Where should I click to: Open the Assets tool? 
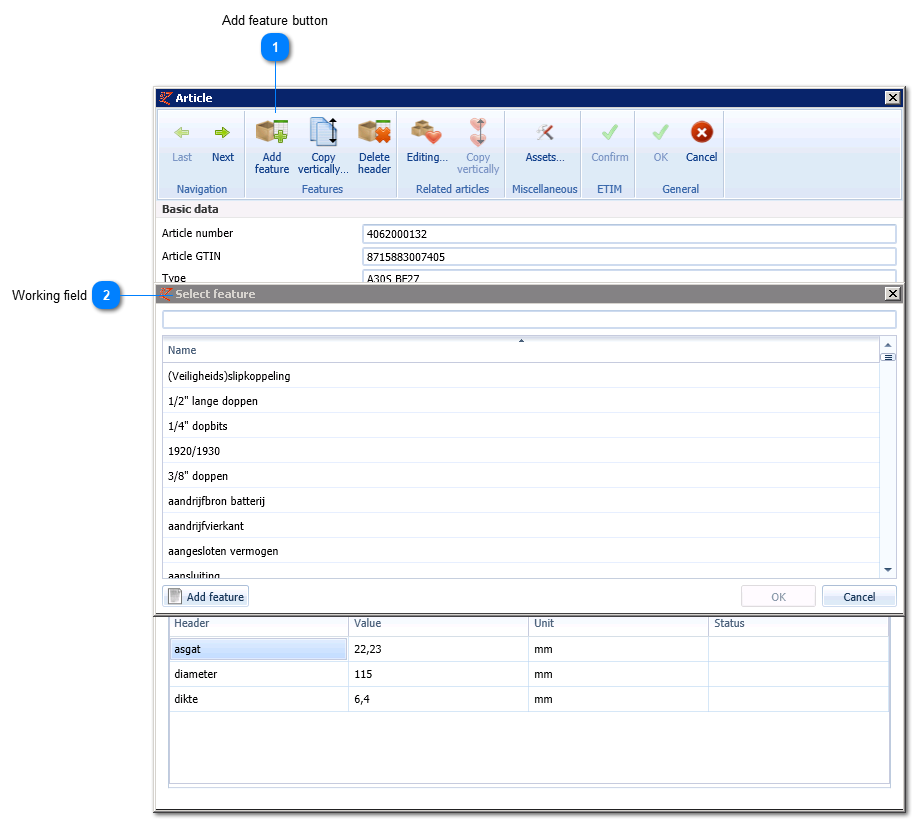544,141
